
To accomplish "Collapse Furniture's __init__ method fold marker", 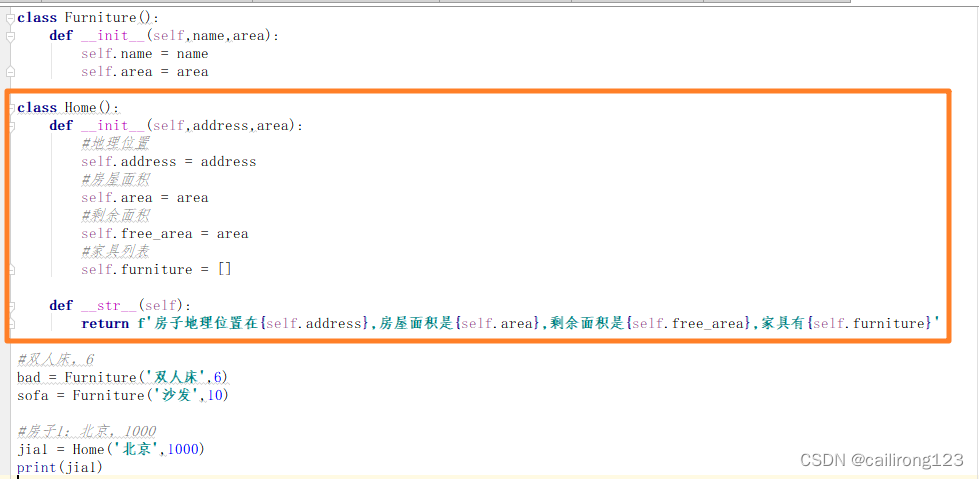I will click(10, 36).
